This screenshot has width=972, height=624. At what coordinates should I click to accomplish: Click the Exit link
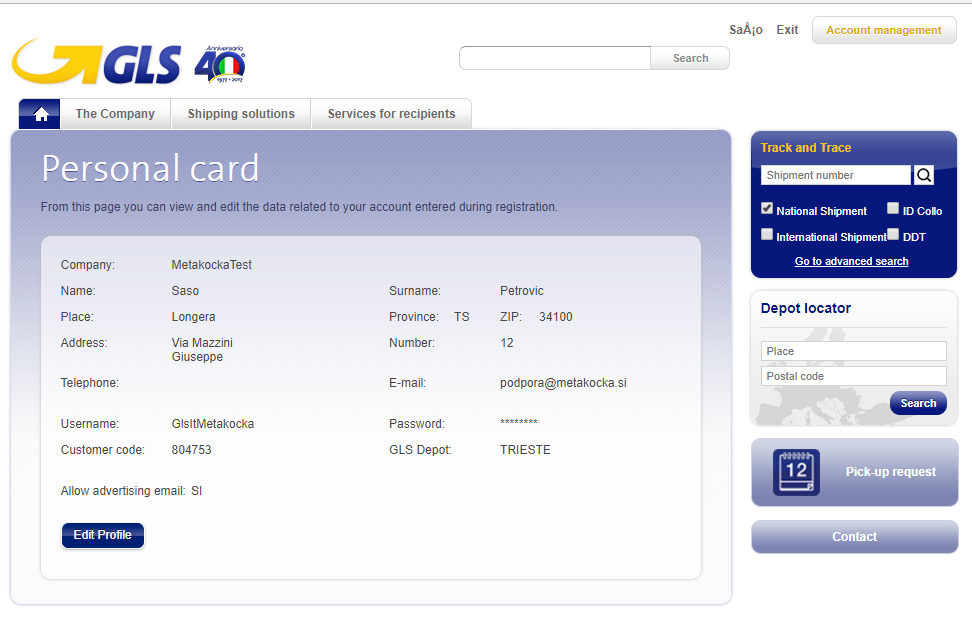click(x=787, y=30)
